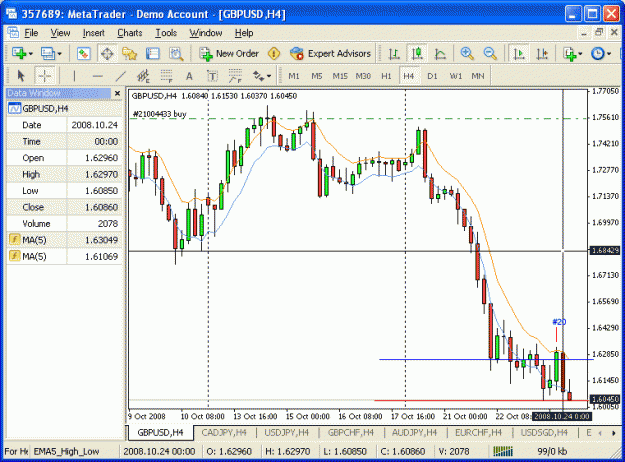Pick the horizontal line drawing tool

click(x=97, y=76)
